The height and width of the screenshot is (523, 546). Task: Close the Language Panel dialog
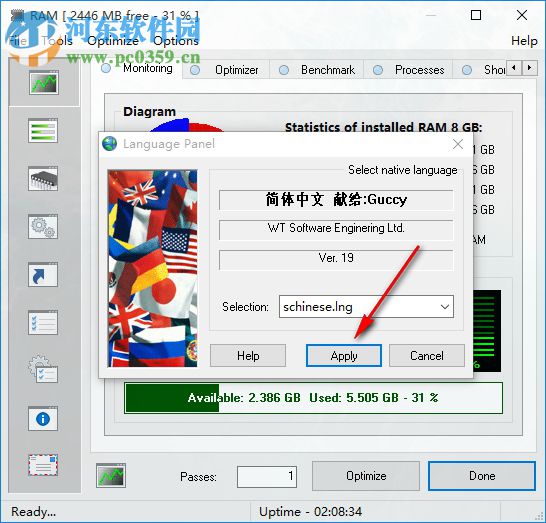tap(458, 144)
